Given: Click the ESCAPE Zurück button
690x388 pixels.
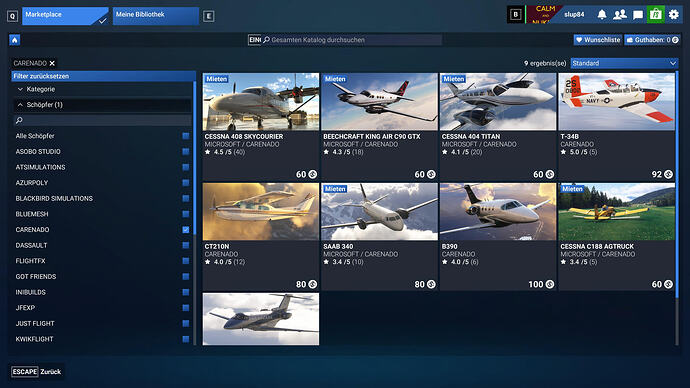Looking at the screenshot, I should pyautogui.click(x=37, y=372).
